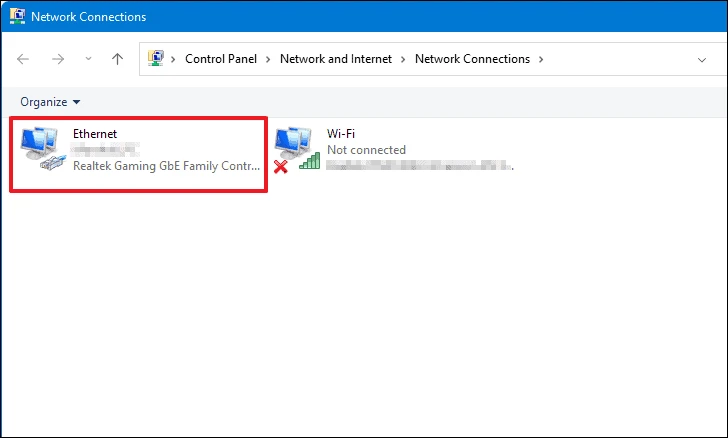The width and height of the screenshot is (728, 438).
Task: Select Control Panel in the breadcrumb
Action: 221,59
